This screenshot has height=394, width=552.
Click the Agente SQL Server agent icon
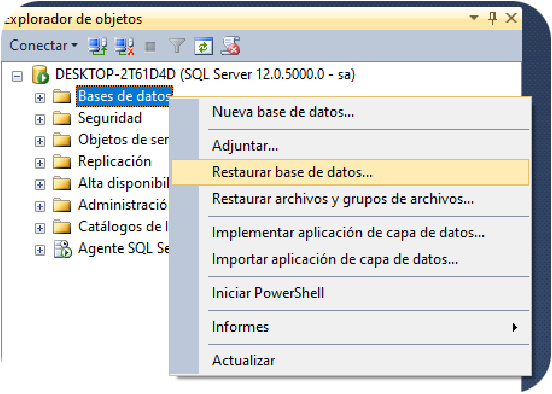click(x=63, y=249)
